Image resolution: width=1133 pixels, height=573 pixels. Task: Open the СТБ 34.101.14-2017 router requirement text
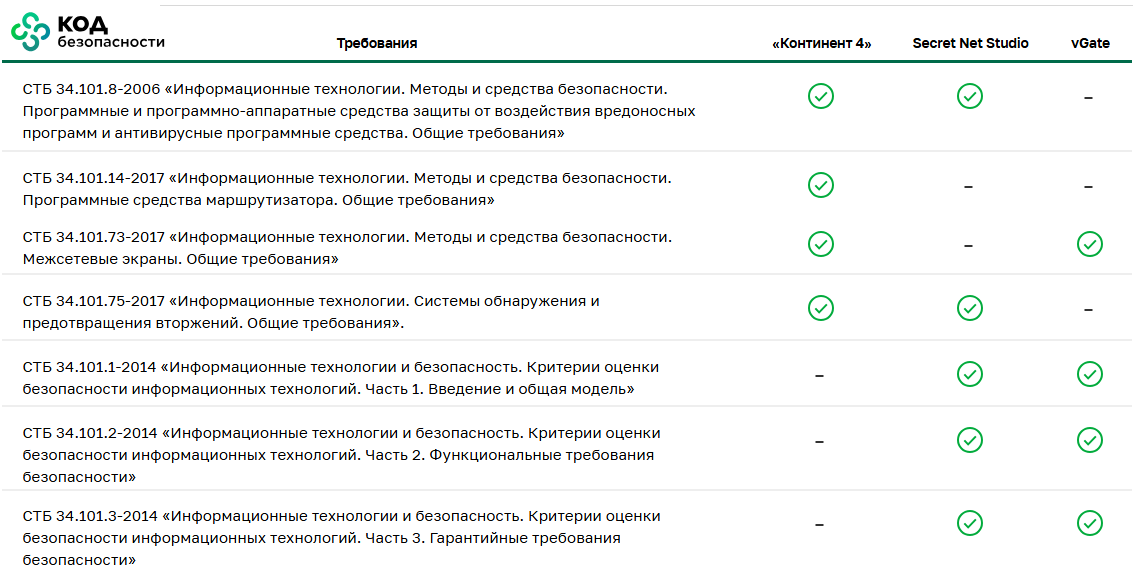point(346,189)
